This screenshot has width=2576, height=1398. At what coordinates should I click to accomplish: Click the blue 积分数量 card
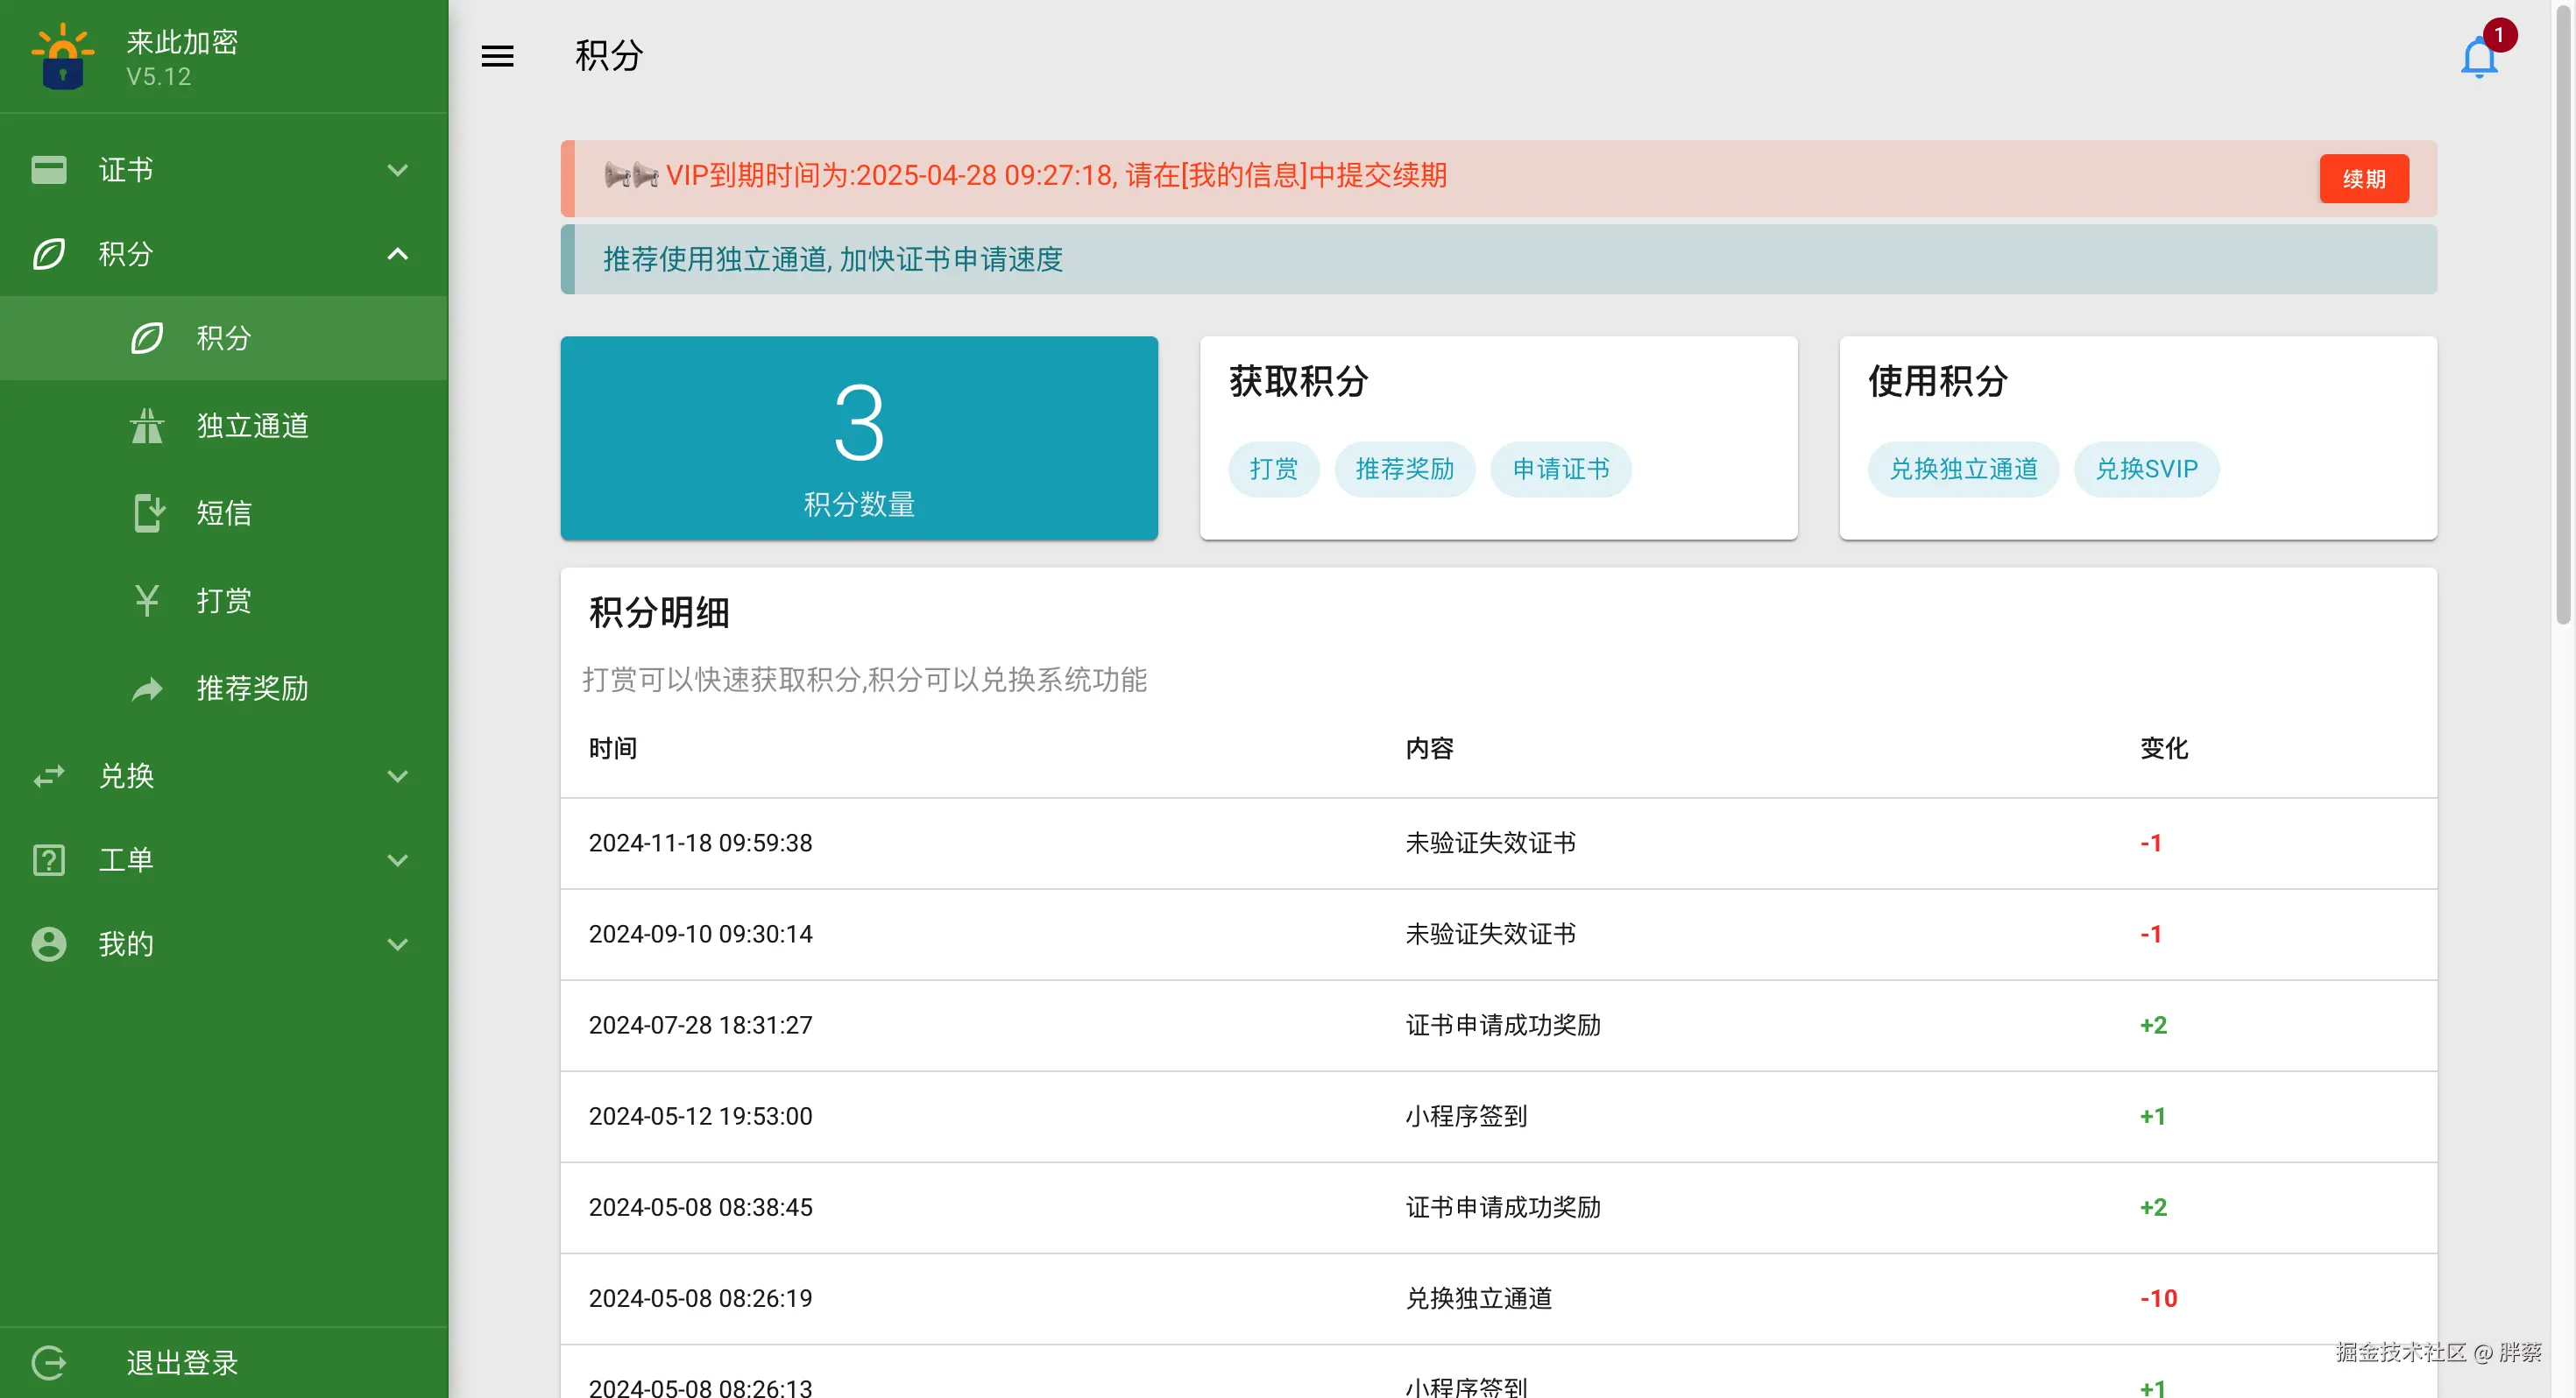click(859, 438)
